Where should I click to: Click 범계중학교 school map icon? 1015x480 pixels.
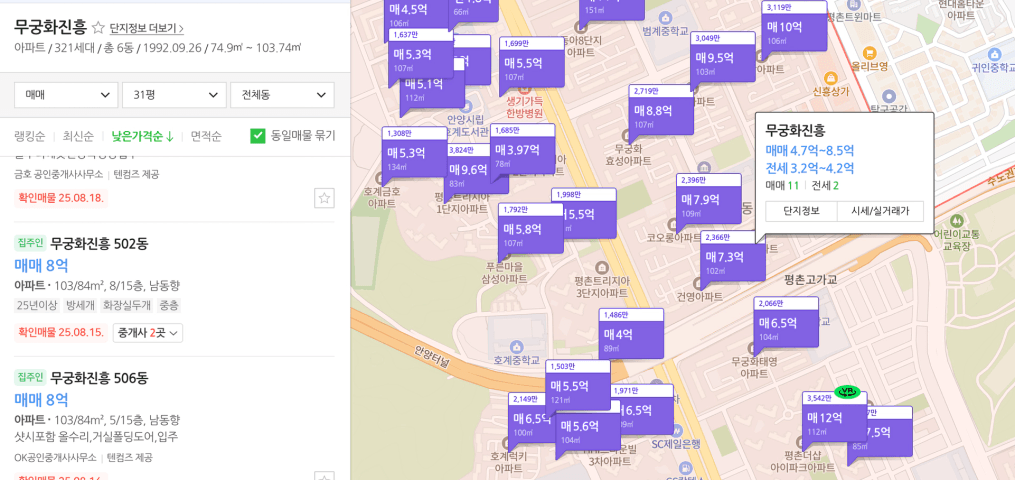coord(665,17)
